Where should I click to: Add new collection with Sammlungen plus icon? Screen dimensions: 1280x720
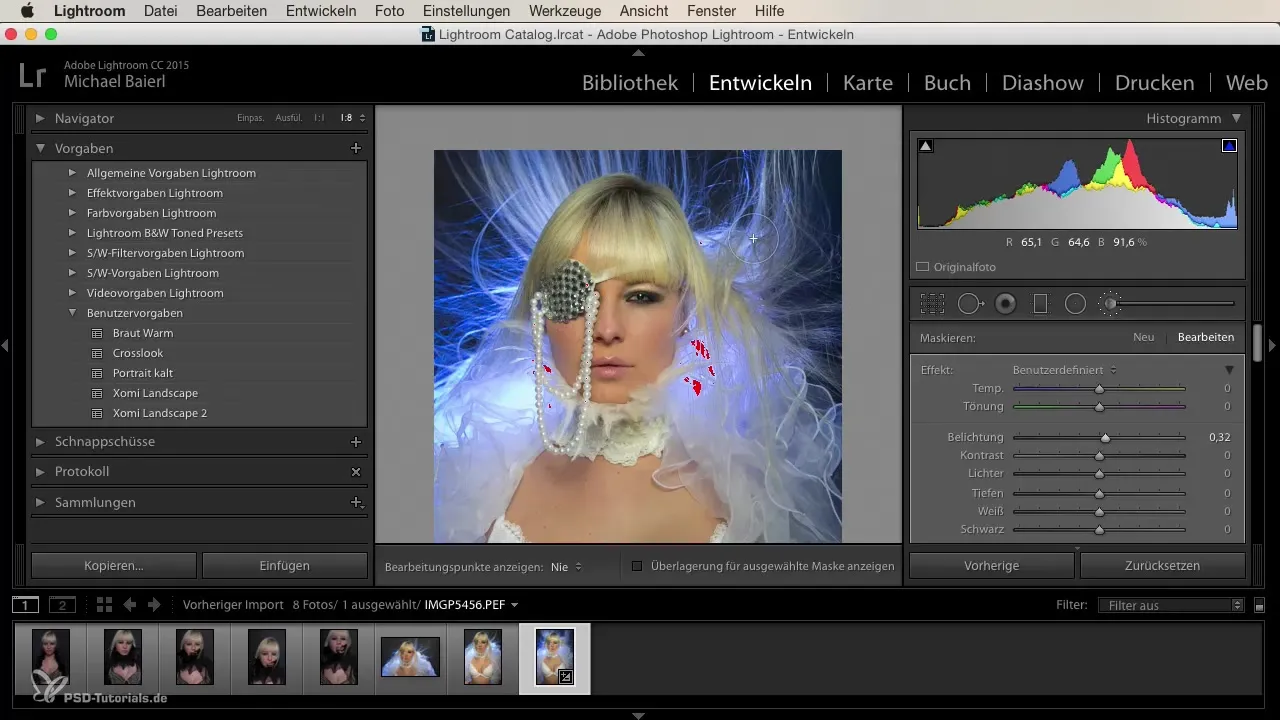(x=355, y=502)
